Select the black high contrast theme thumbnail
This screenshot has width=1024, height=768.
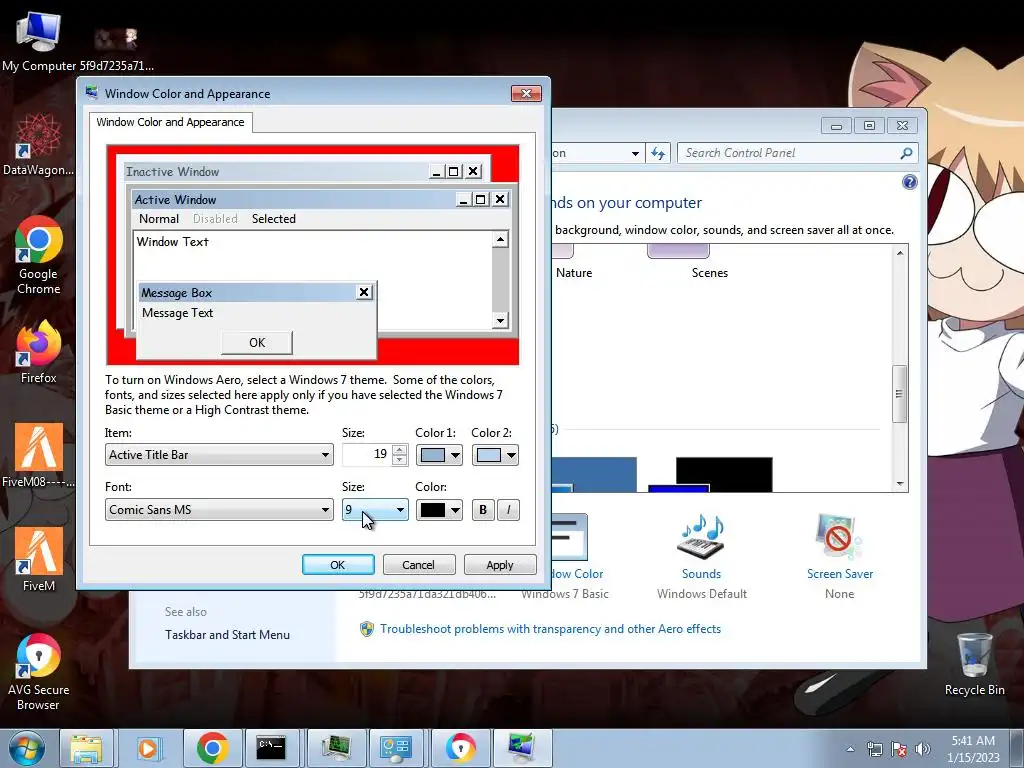724,474
